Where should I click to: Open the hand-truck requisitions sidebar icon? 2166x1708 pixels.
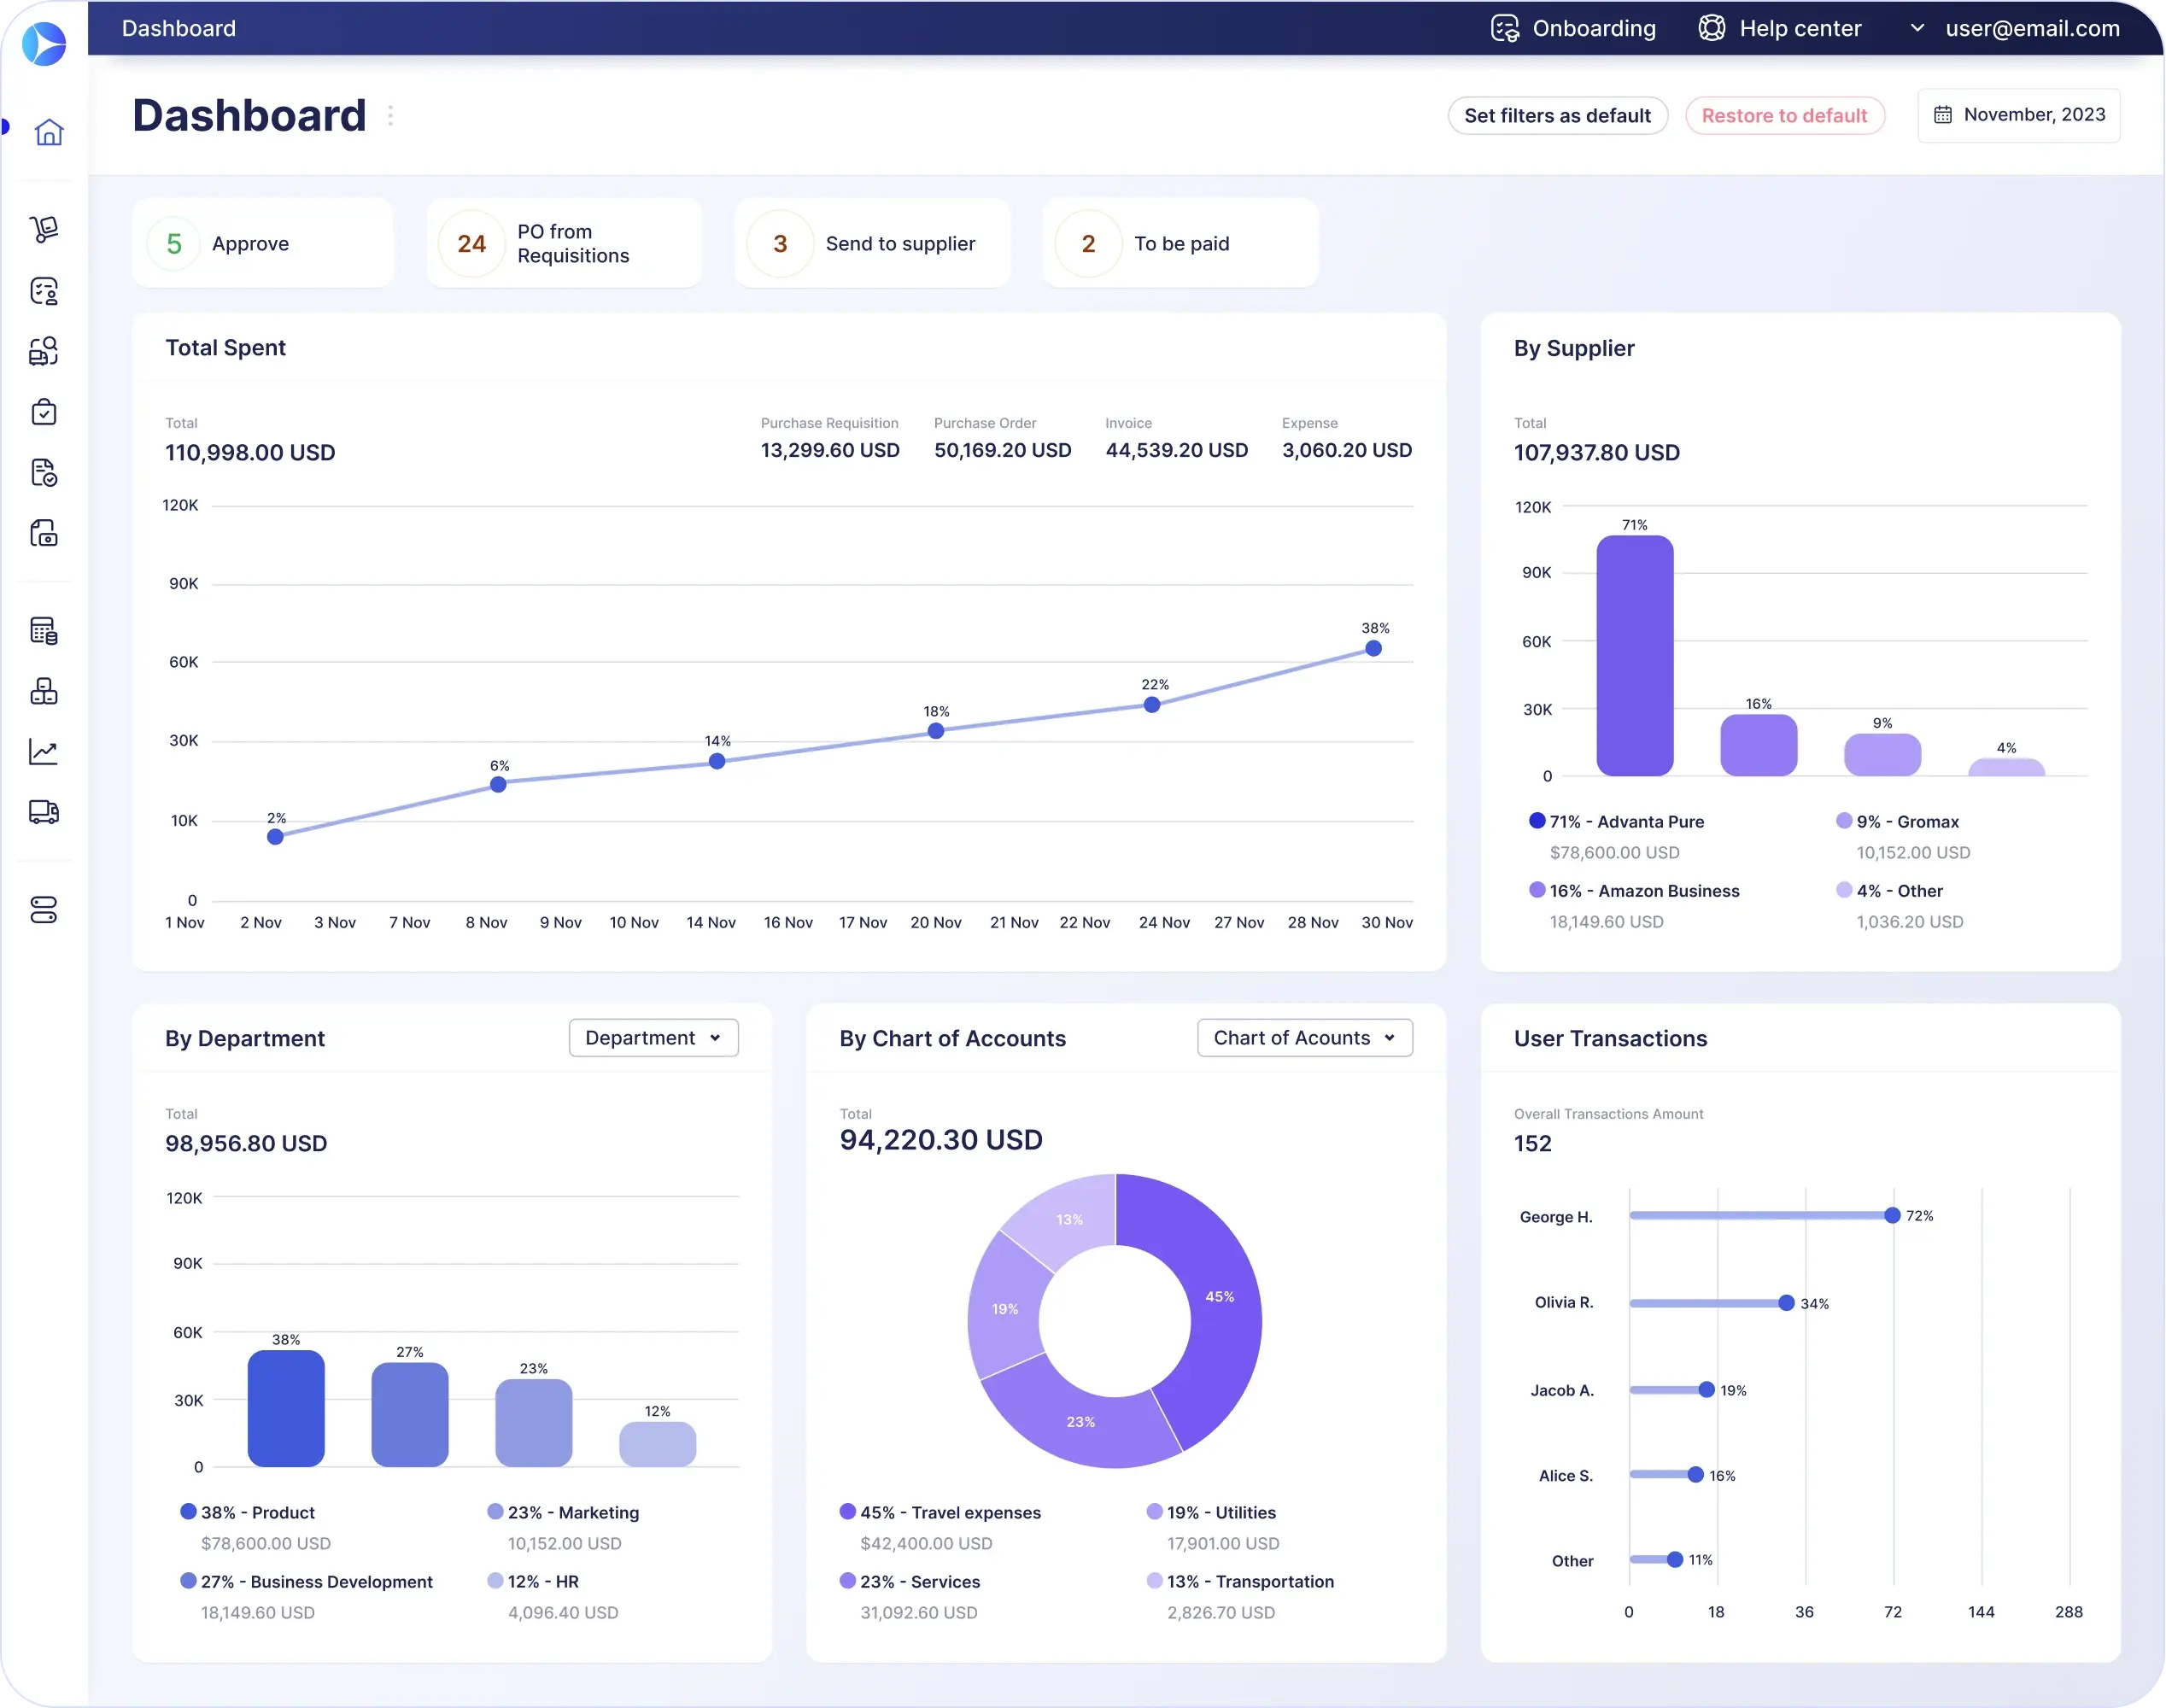coord(44,229)
